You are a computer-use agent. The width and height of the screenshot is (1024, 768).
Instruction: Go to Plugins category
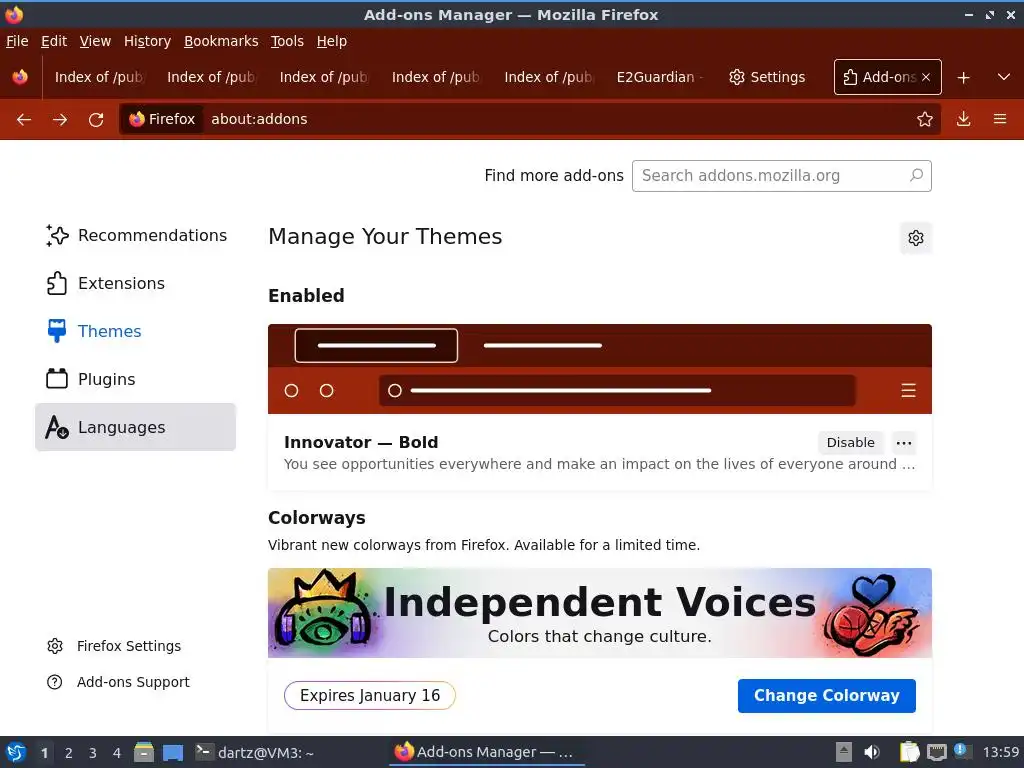tap(136, 379)
